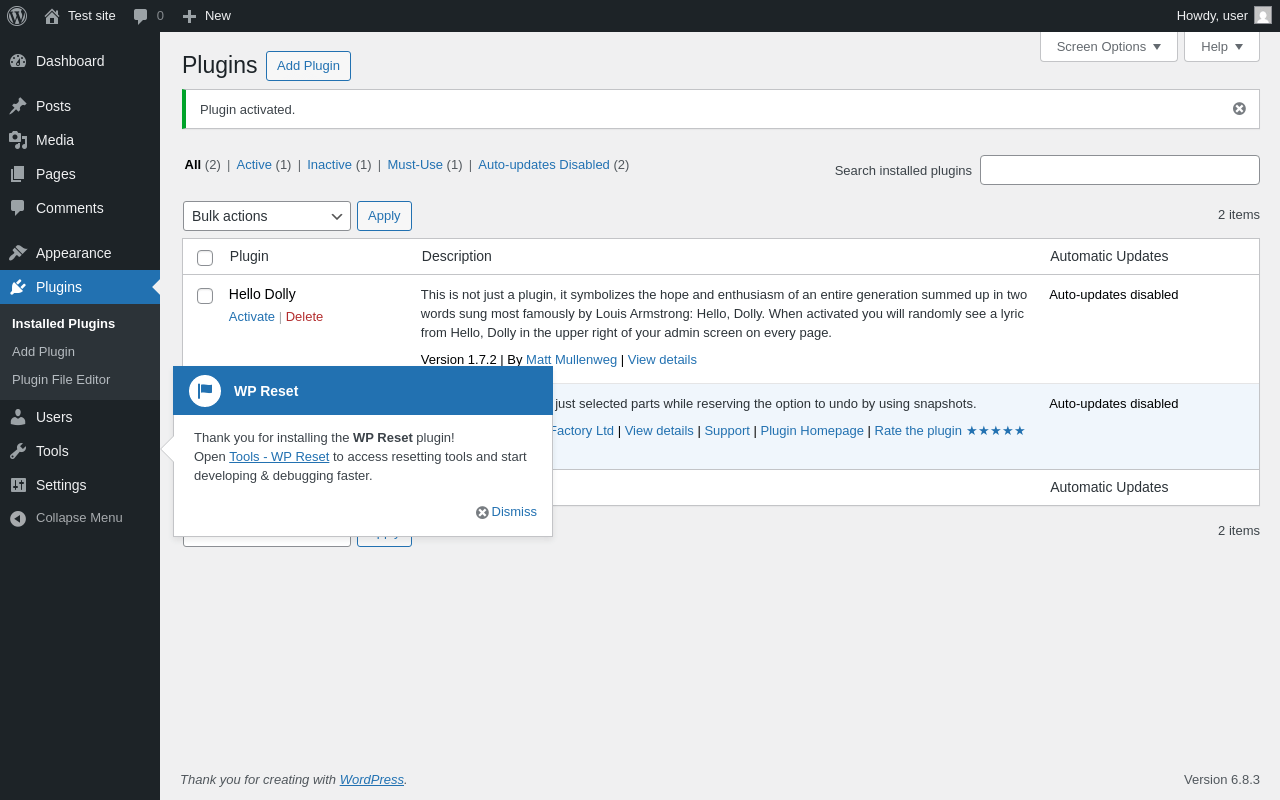1280x800 pixels.
Task: Click the WP Reset popup title
Action: tap(266, 391)
